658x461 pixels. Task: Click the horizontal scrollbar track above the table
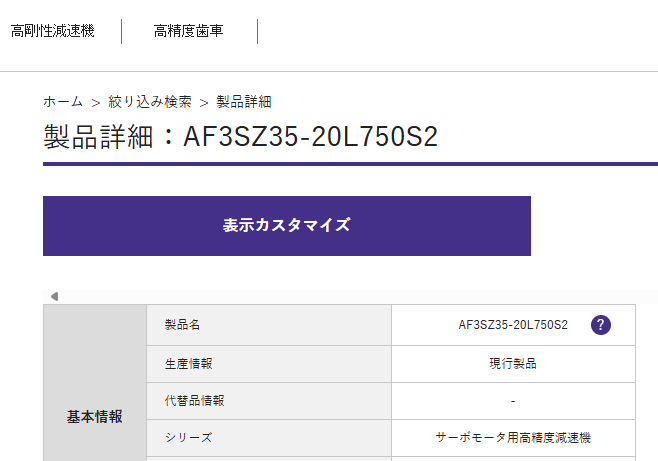pyautogui.click(x=350, y=296)
